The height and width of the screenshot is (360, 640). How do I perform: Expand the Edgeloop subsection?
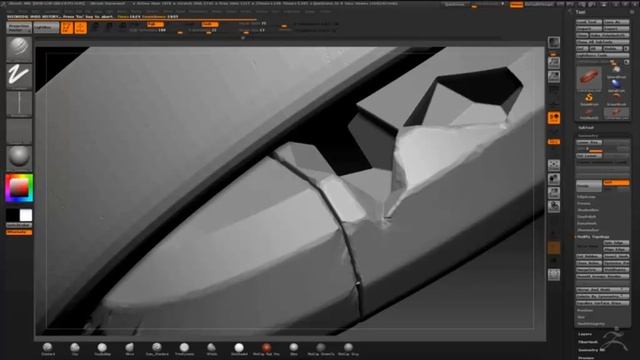coord(586,197)
